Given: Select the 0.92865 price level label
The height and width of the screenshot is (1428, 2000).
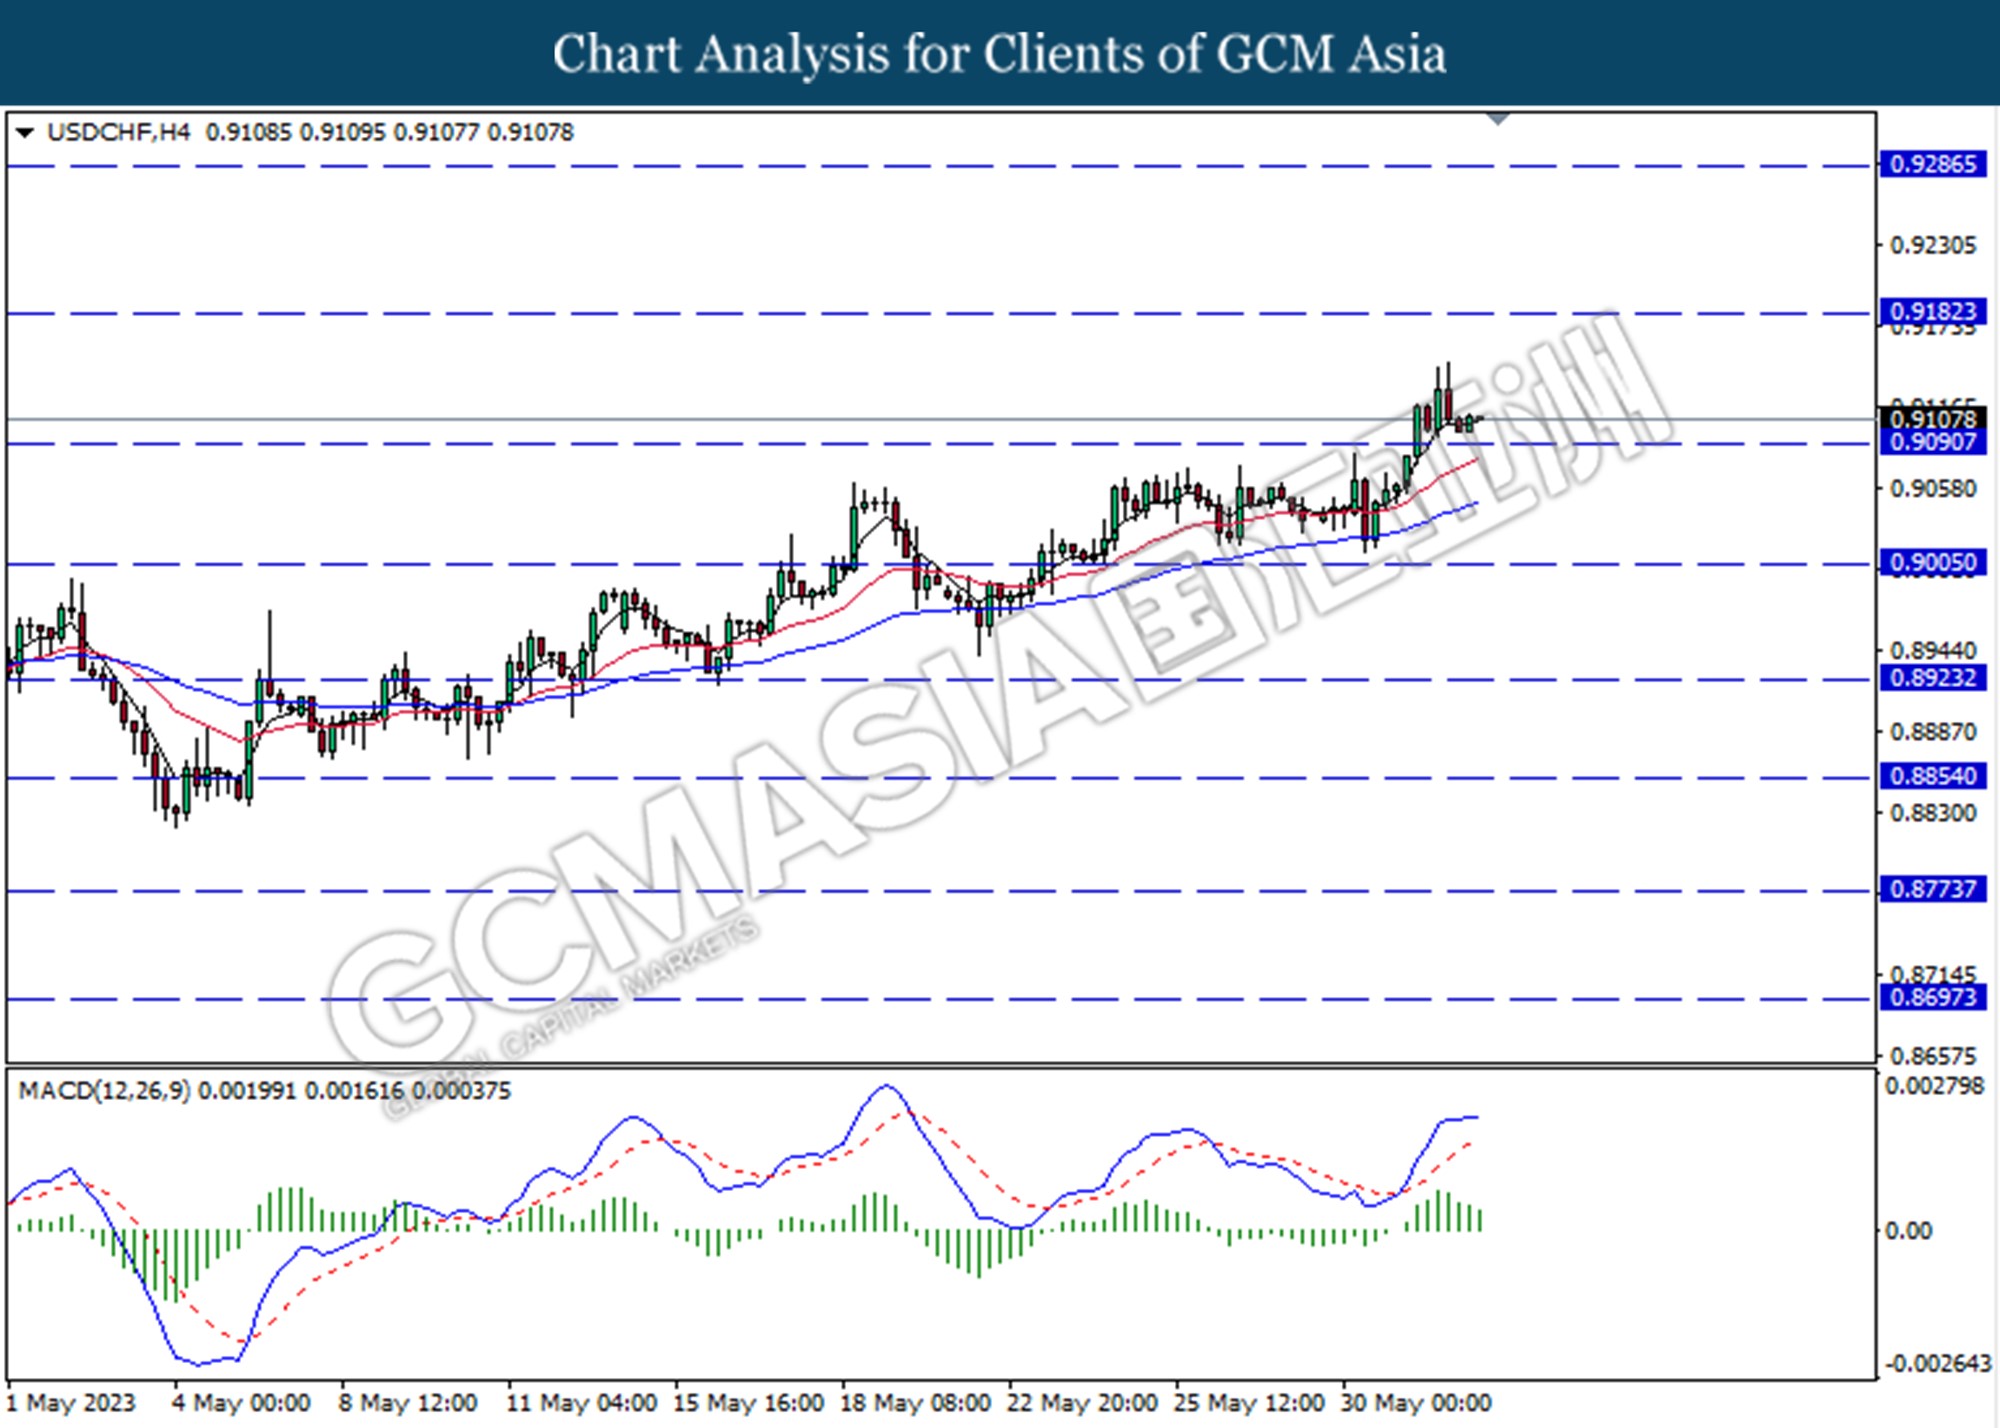Looking at the screenshot, I should (1933, 164).
